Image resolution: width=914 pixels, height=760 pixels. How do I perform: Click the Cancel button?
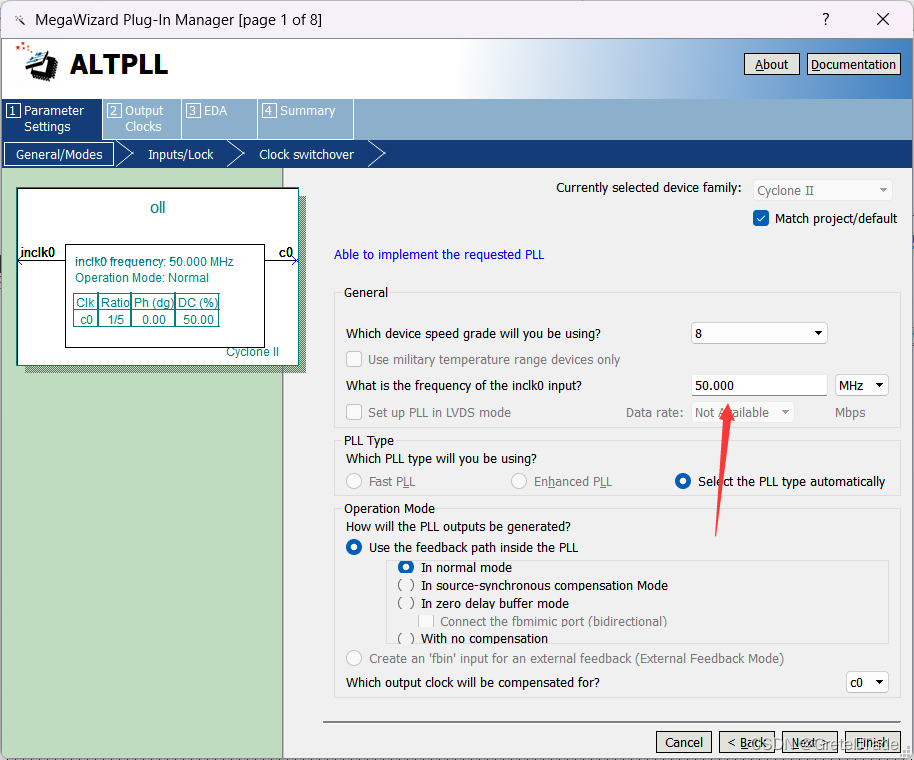pos(684,742)
